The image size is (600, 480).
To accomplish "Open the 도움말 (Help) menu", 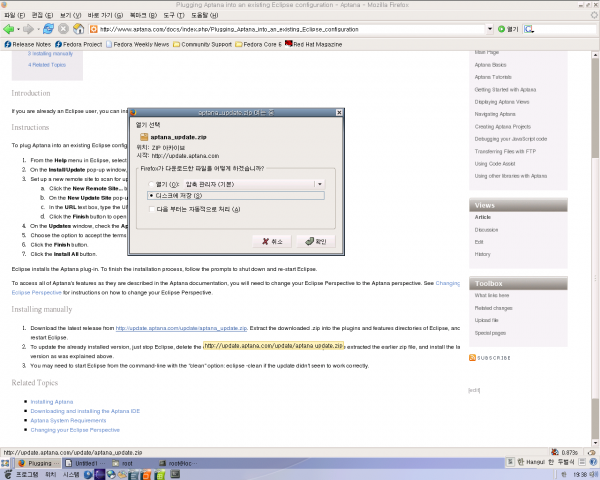I will click(x=205, y=15).
